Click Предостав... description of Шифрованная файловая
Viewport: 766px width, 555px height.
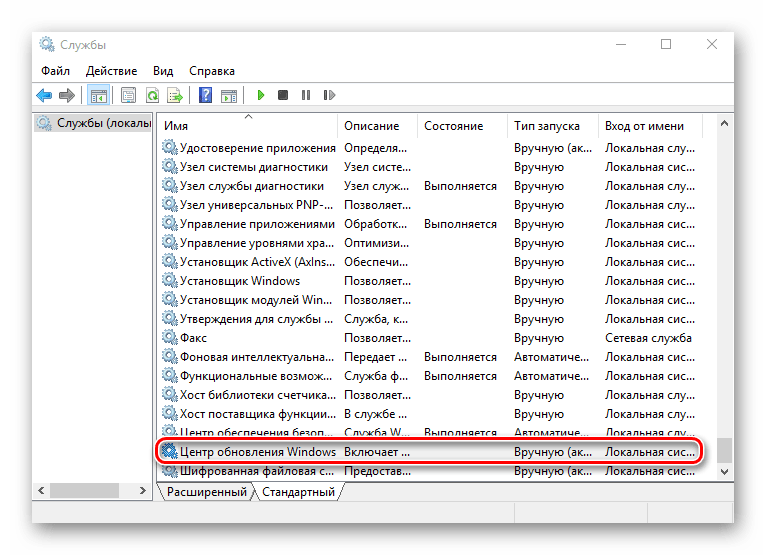[377, 471]
